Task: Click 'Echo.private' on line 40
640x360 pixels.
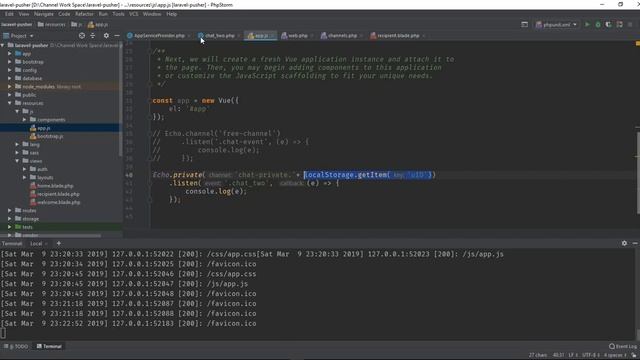Action: [x=177, y=175]
